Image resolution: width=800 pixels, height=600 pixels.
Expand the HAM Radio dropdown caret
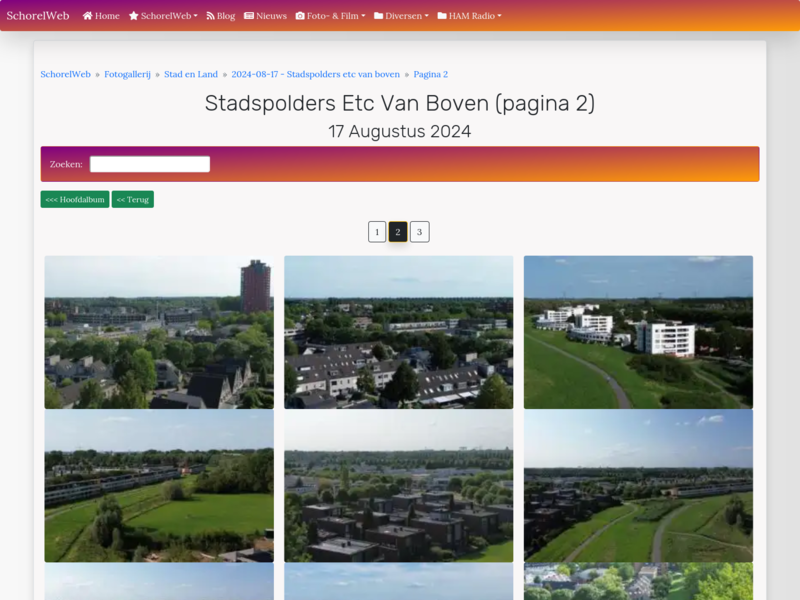point(499,16)
